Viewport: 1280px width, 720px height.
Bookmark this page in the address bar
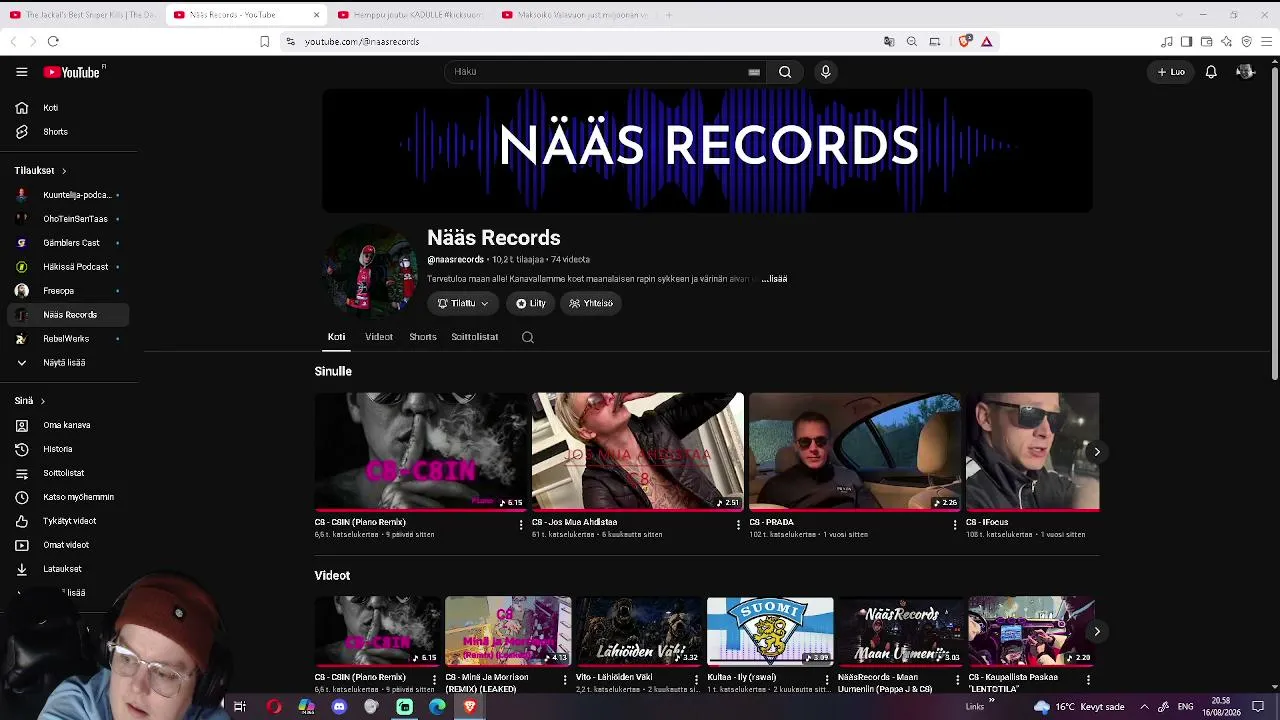[x=264, y=41]
